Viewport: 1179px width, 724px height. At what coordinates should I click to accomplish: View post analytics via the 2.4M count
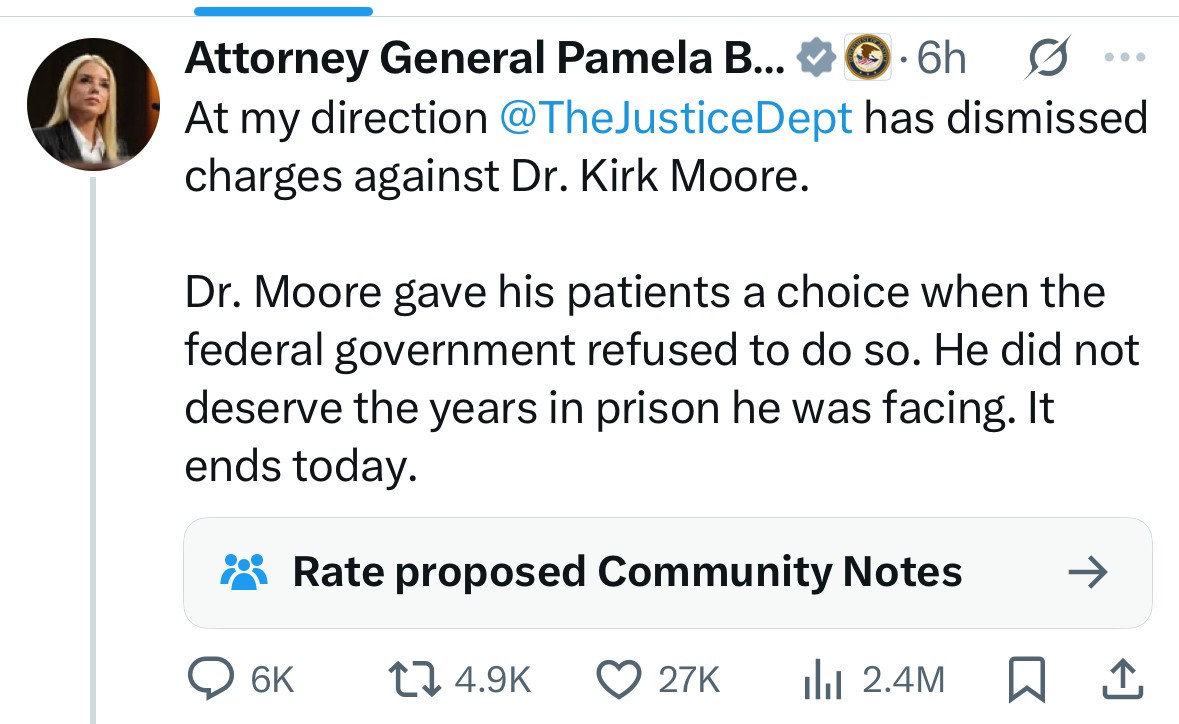pyautogui.click(x=902, y=678)
